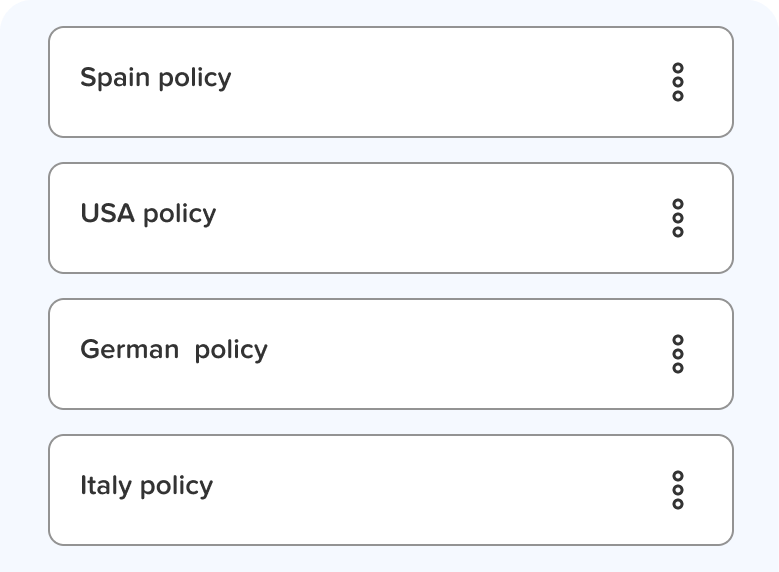Select the German policy card
The height and width of the screenshot is (572, 779).
point(390,354)
